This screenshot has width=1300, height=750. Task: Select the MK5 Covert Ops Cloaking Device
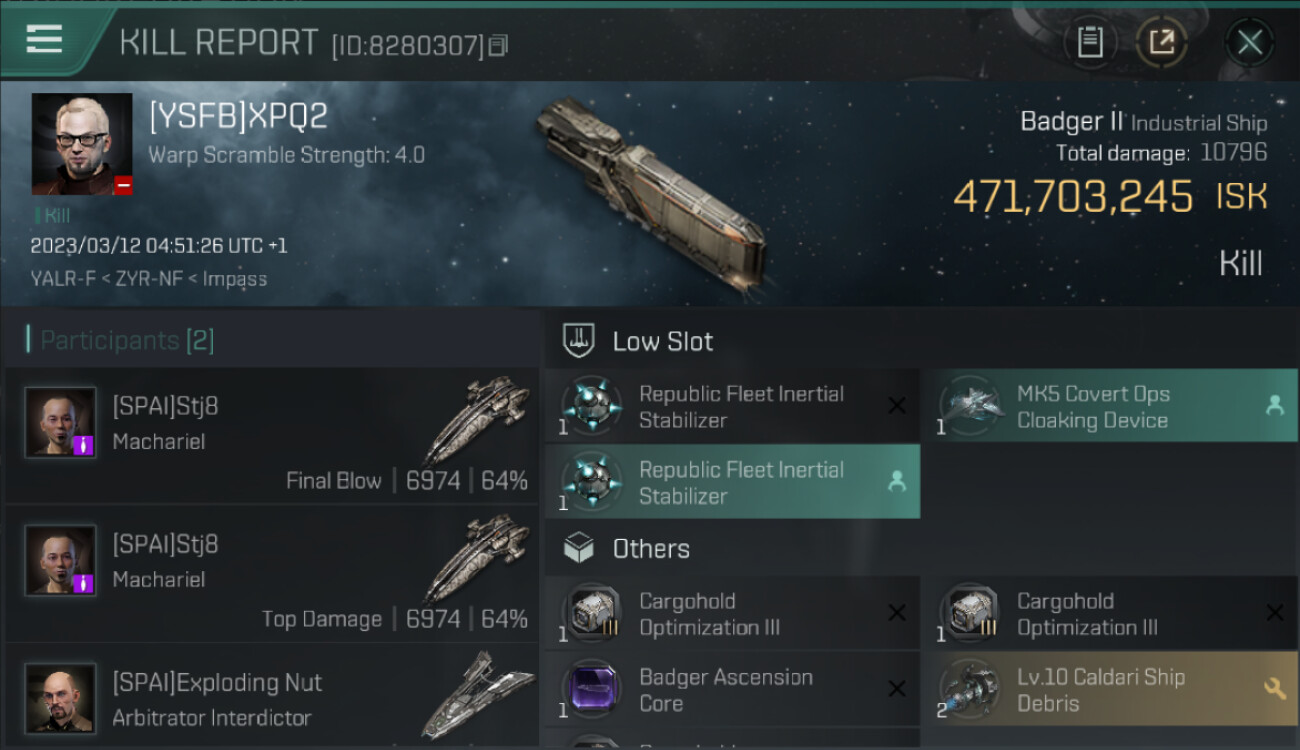pyautogui.click(x=1108, y=407)
